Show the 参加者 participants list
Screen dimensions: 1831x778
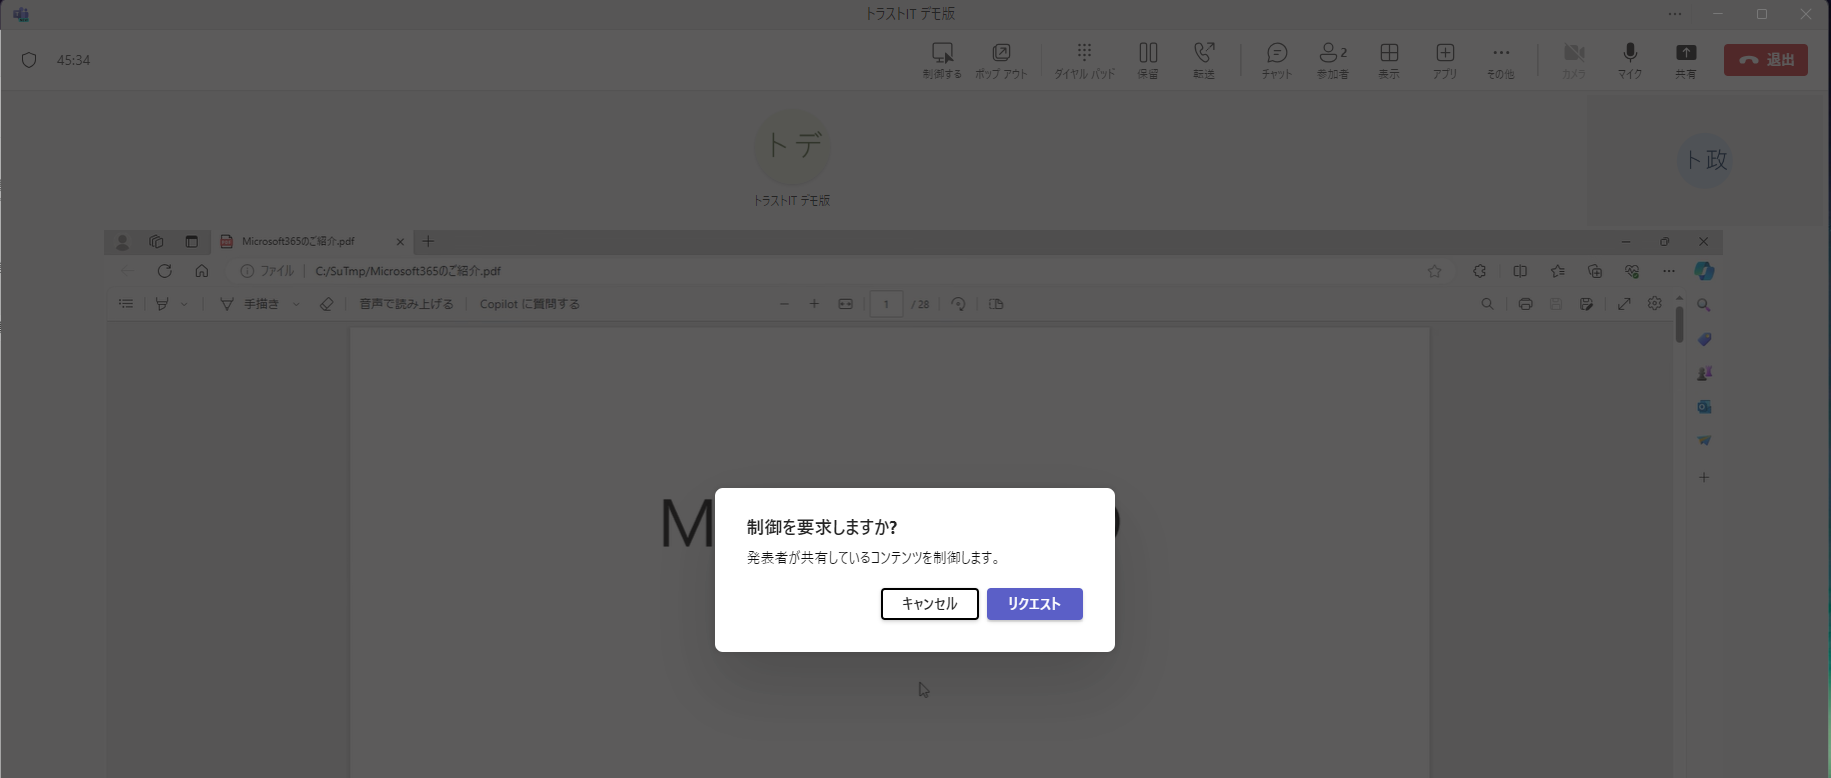(1332, 59)
